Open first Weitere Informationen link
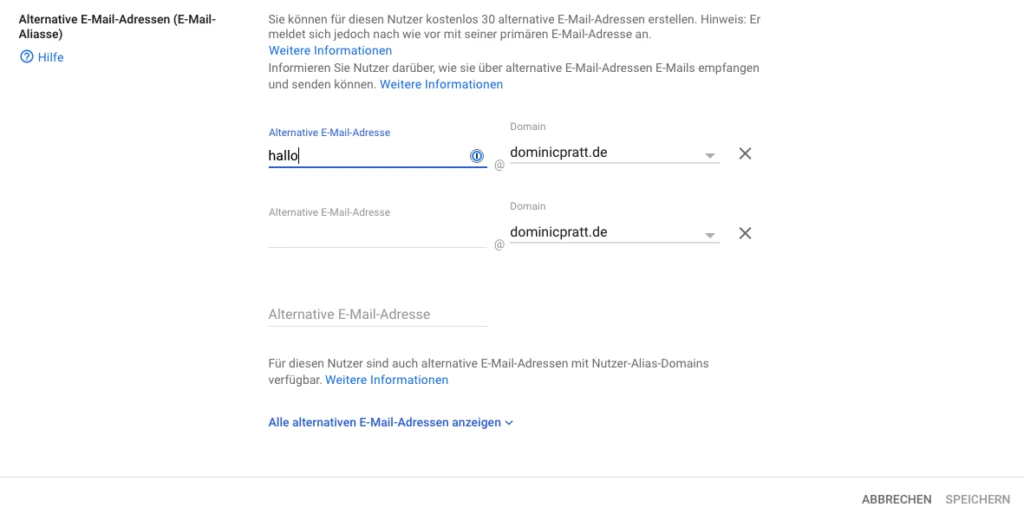Viewport: 1024px width, 520px height. [x=330, y=51]
